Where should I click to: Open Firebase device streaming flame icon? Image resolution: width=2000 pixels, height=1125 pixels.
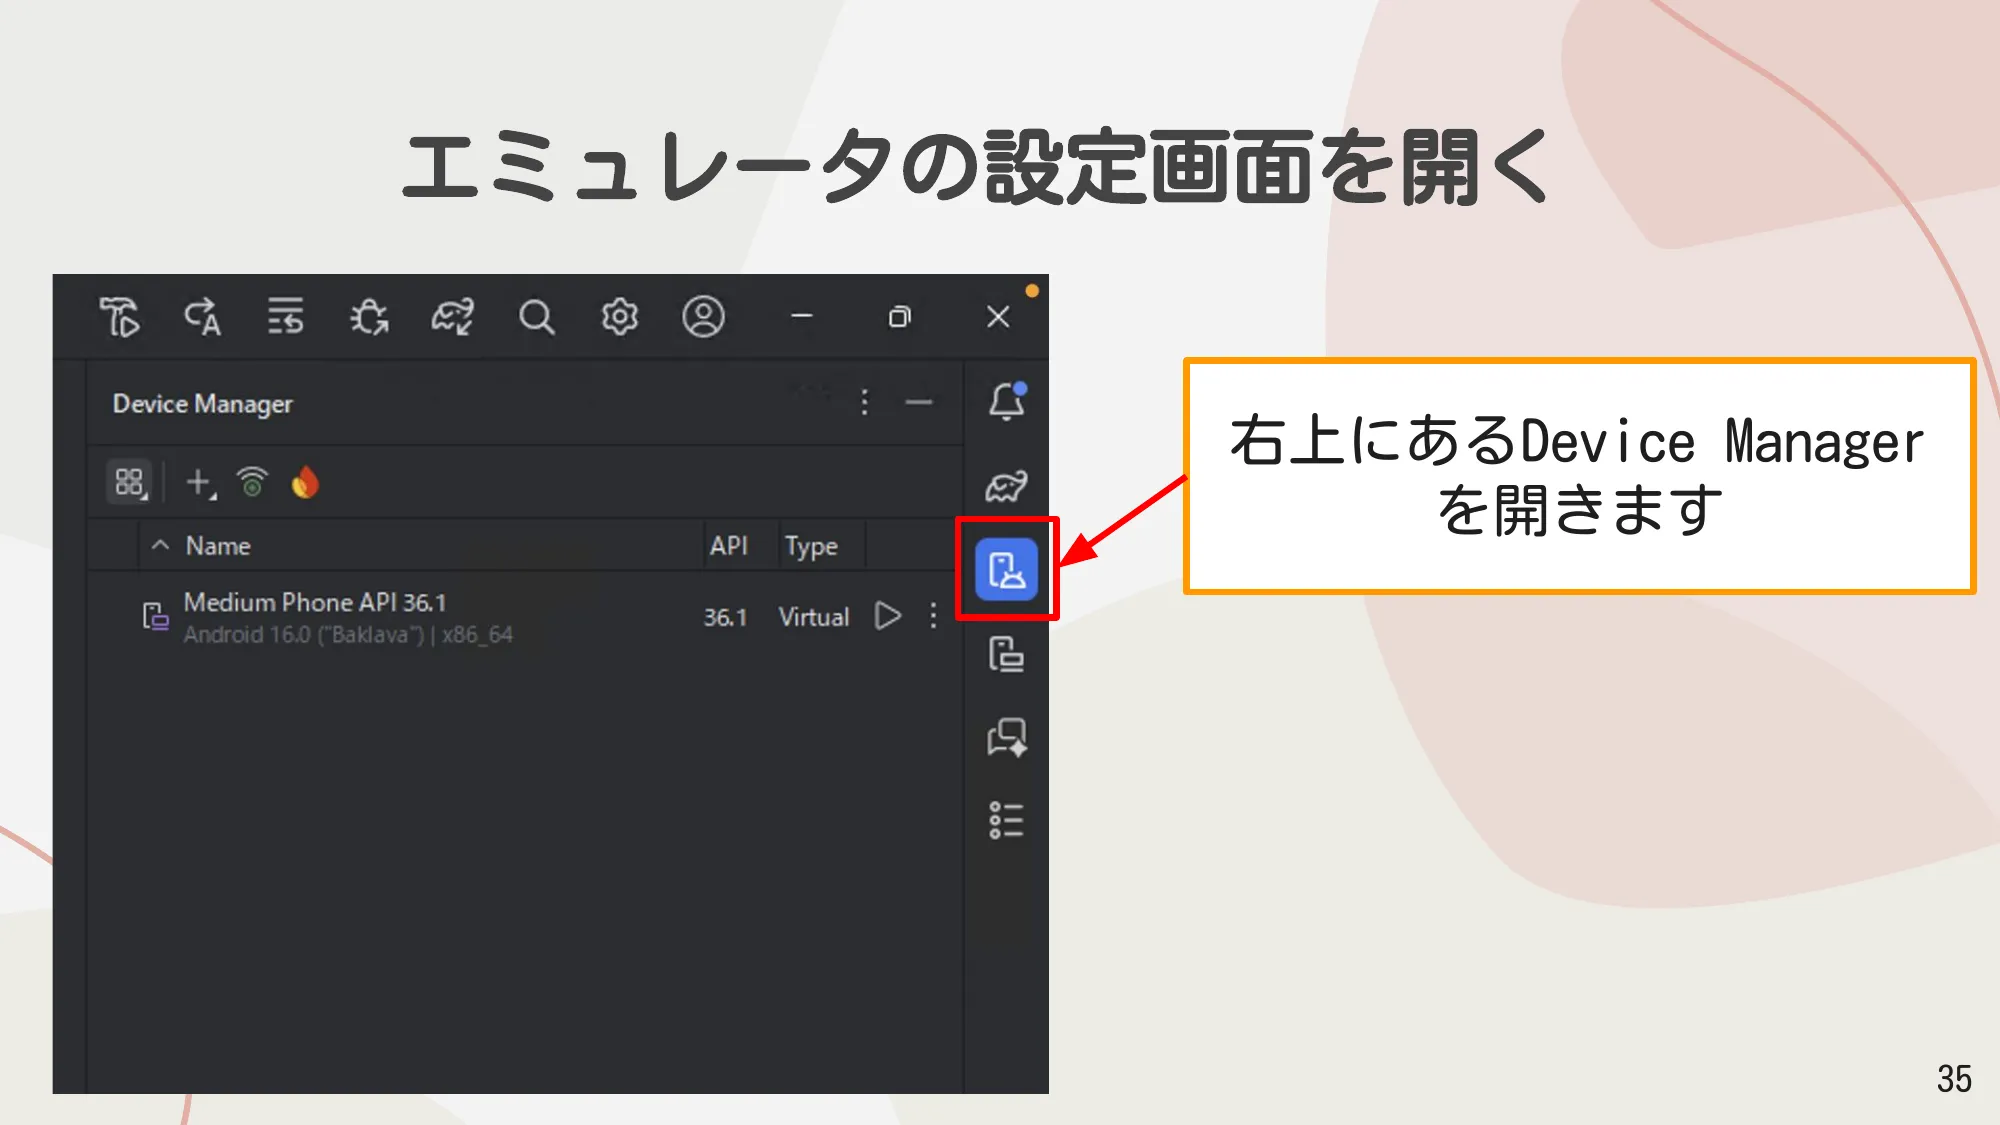[x=307, y=483]
